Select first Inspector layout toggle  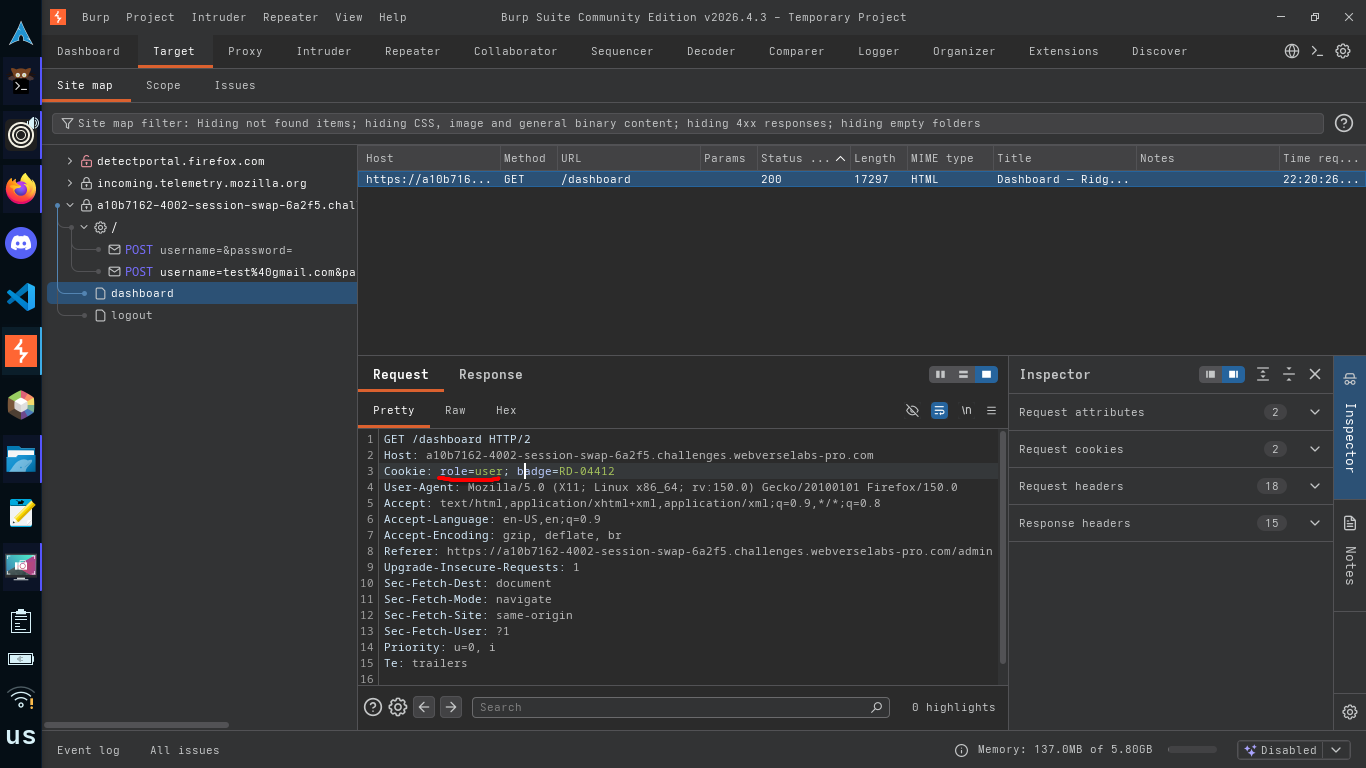click(x=1211, y=374)
